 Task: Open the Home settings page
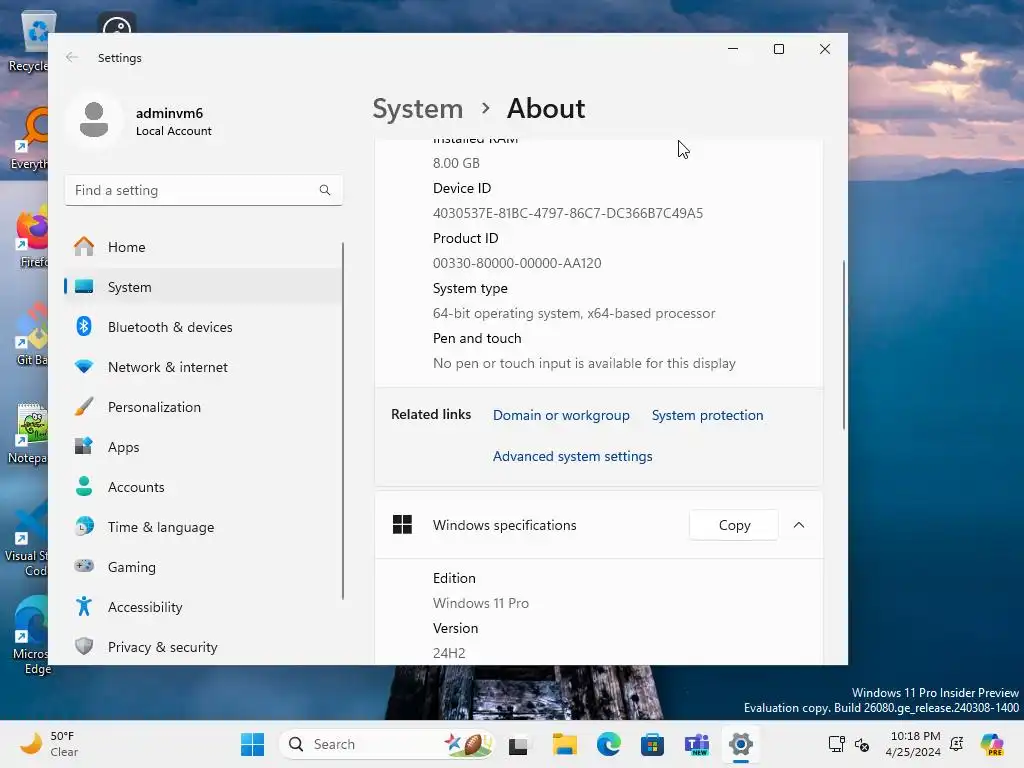click(203, 247)
